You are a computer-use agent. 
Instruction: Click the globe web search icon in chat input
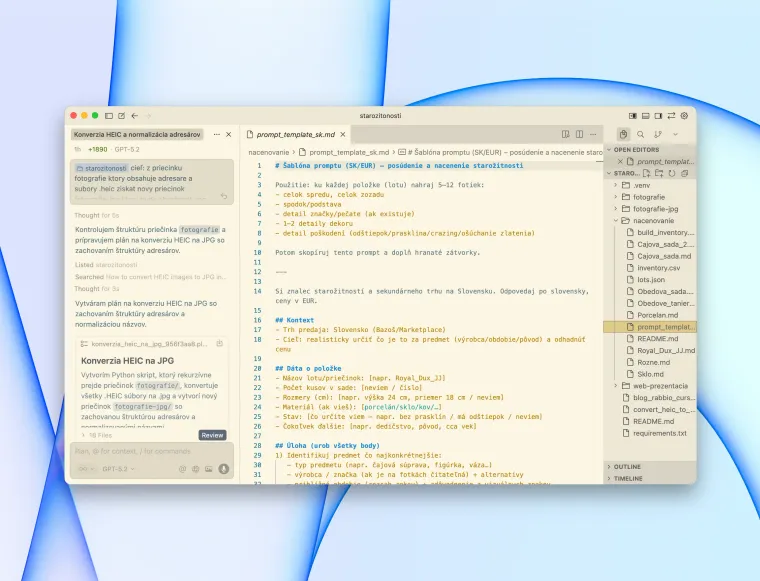196,469
